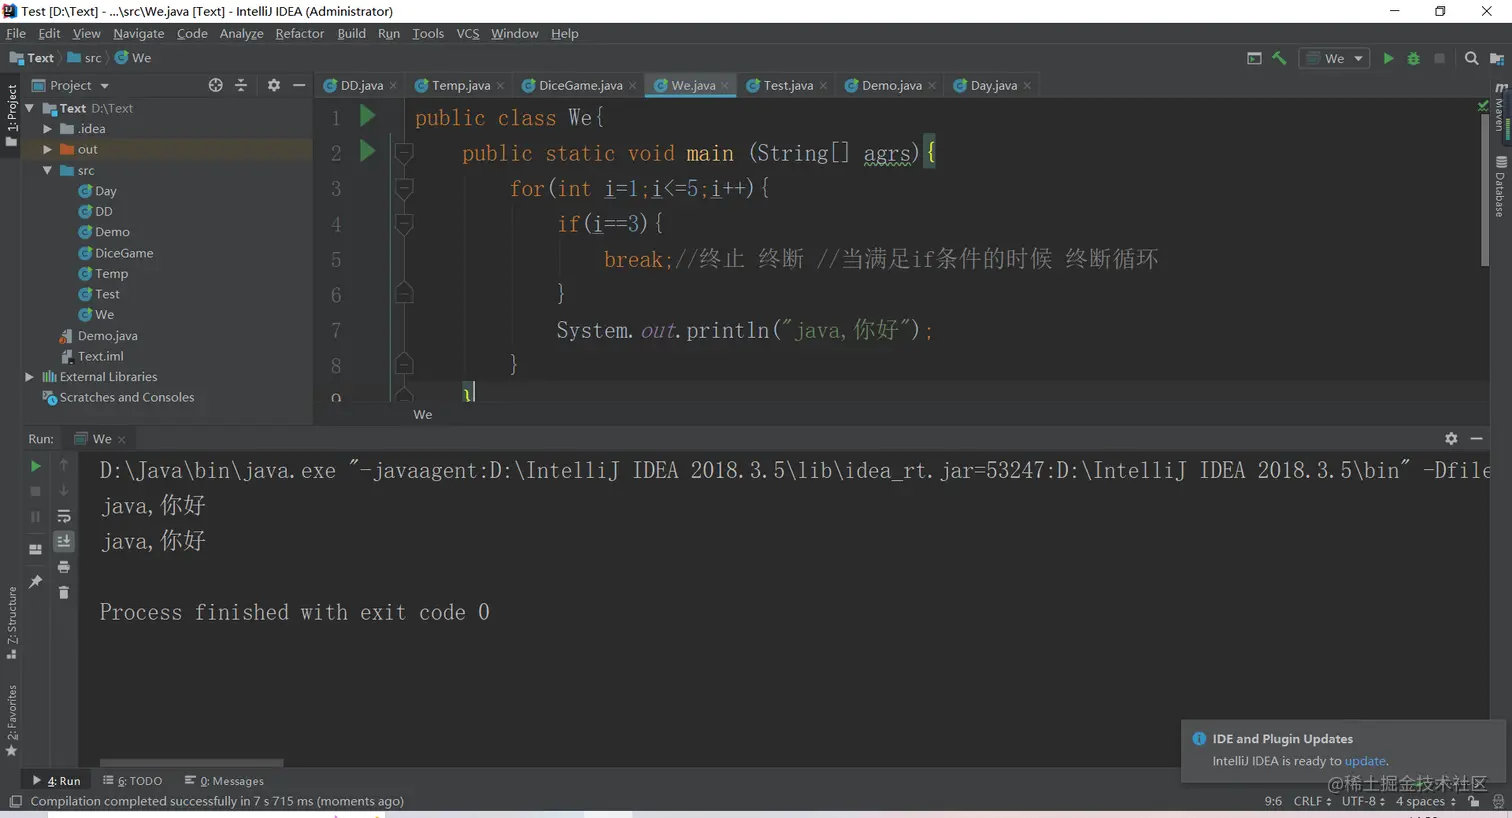Click run gutter arrow beside main method
This screenshot has height=818, width=1512.
367,151
